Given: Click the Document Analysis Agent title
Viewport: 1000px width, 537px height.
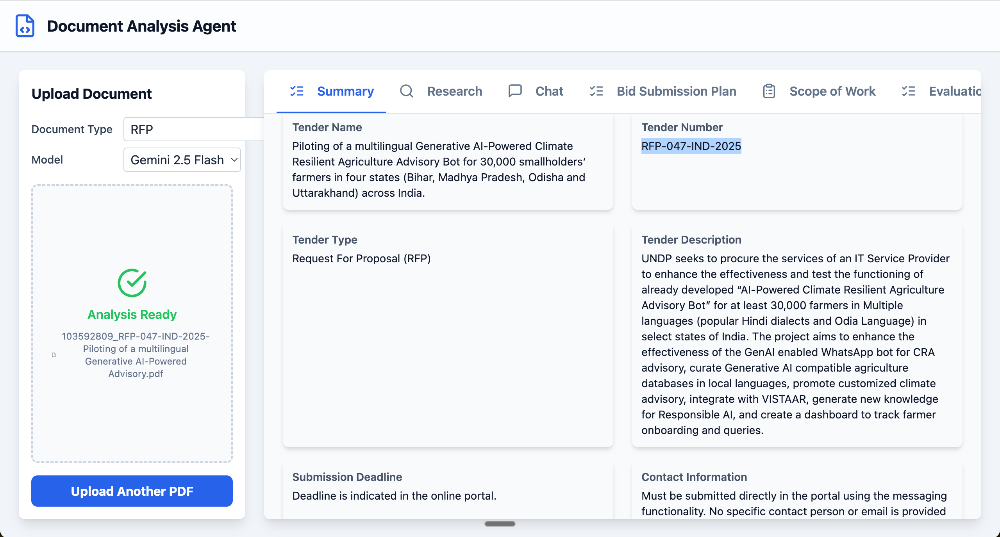Looking at the screenshot, I should (142, 26).
